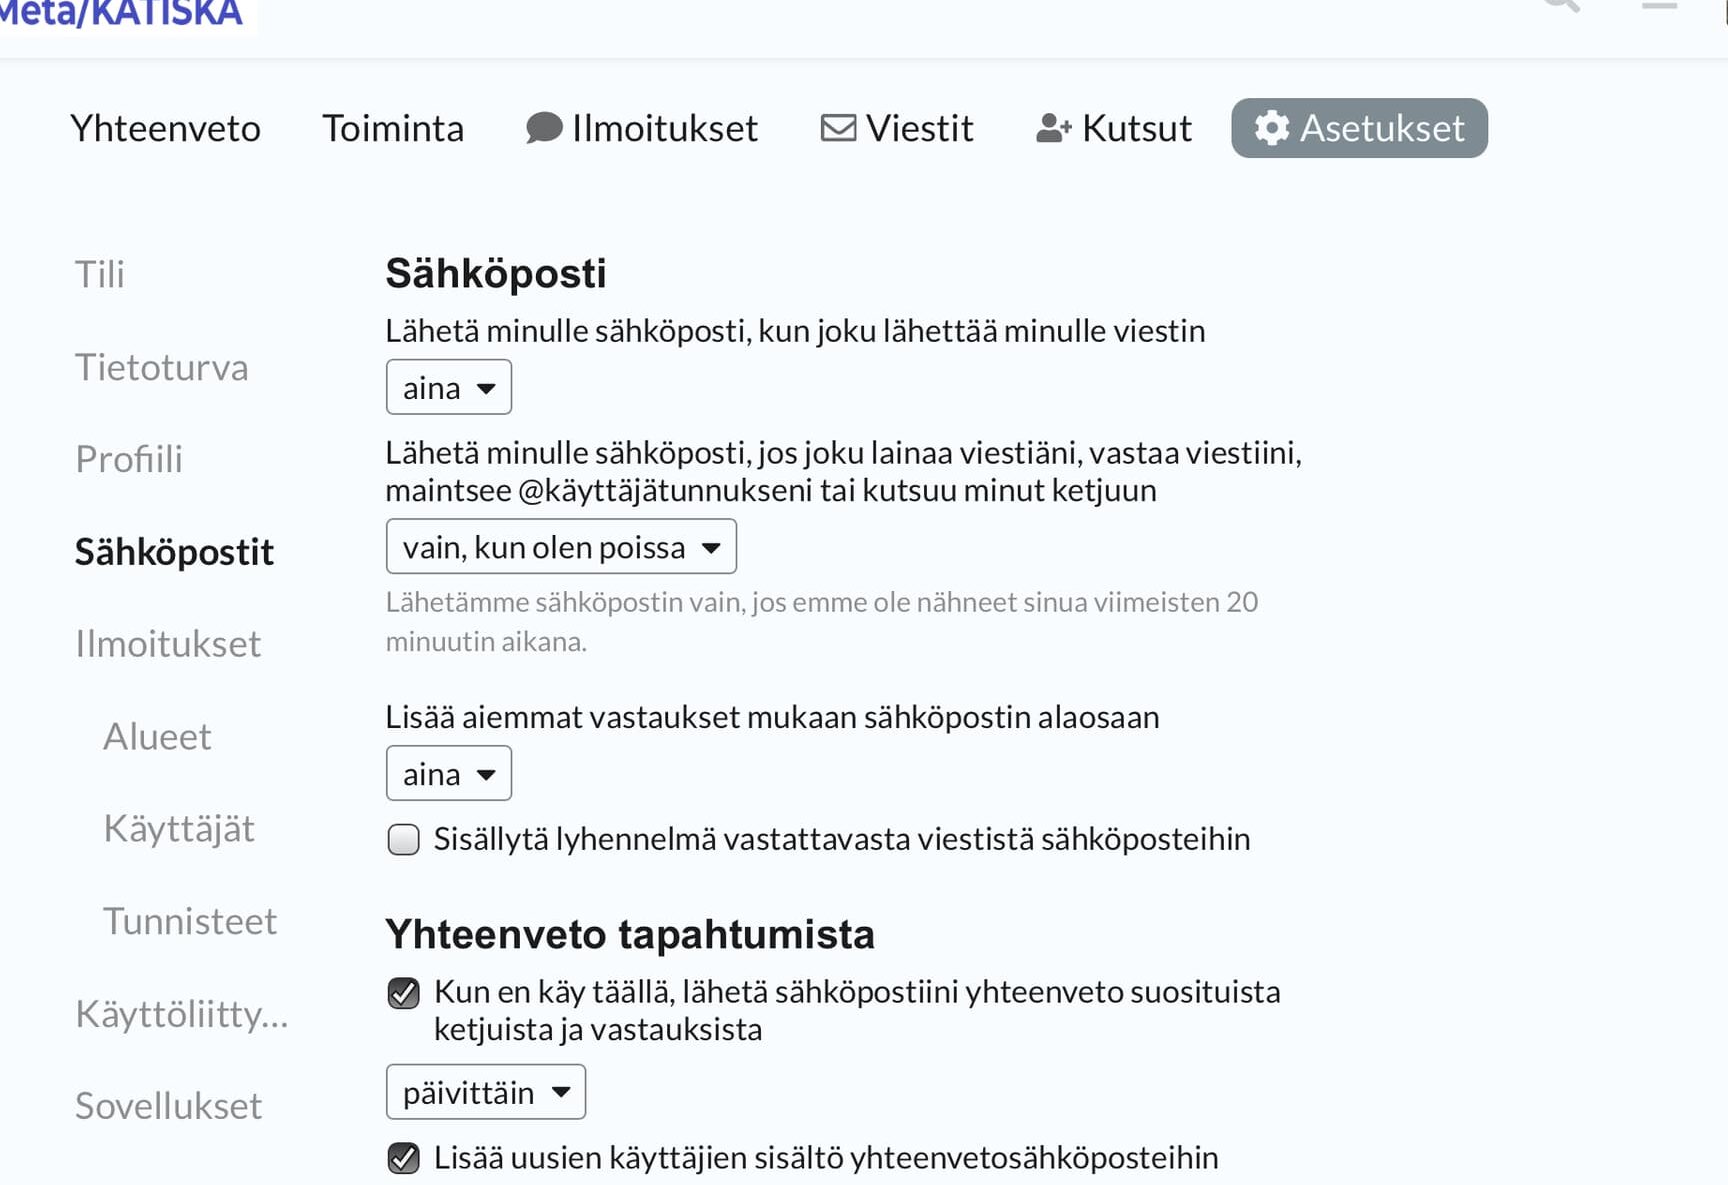Click the add-user icon beside Kutsut
The width and height of the screenshot is (1728, 1185).
click(1053, 128)
